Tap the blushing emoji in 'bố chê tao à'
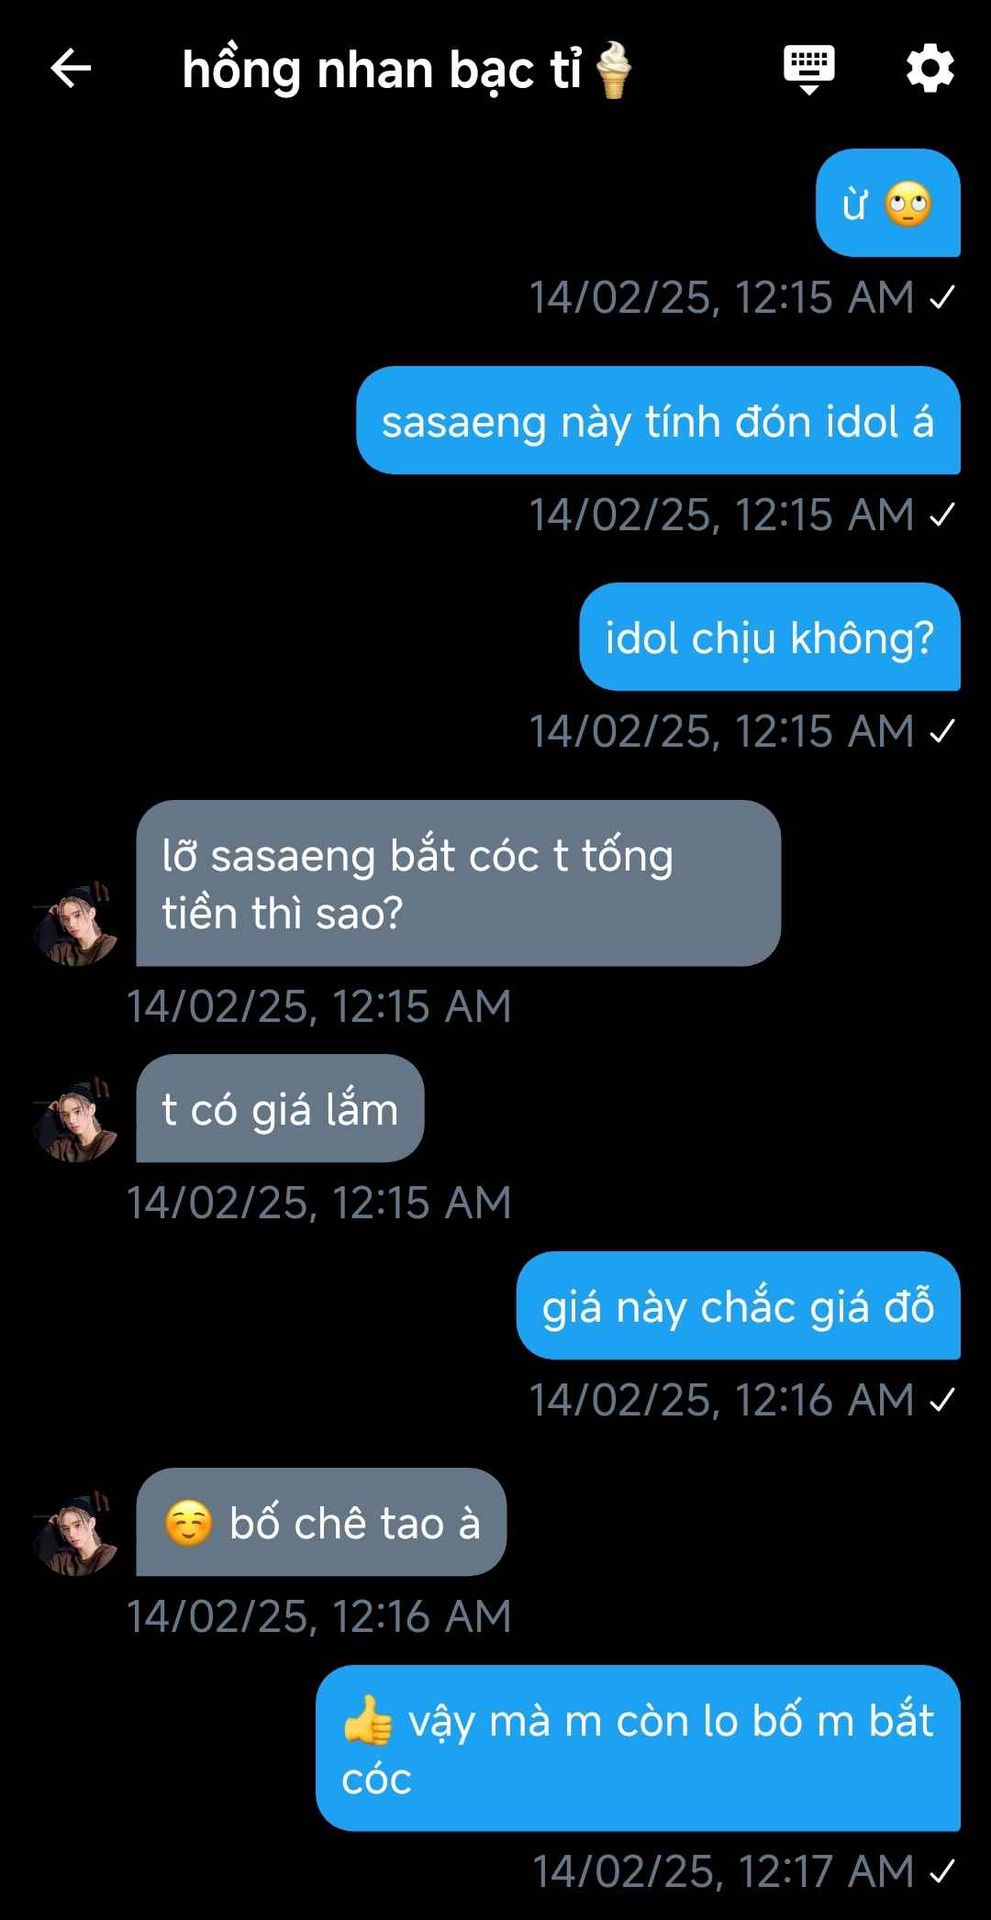Image resolution: width=991 pixels, height=1920 pixels. coord(189,1523)
